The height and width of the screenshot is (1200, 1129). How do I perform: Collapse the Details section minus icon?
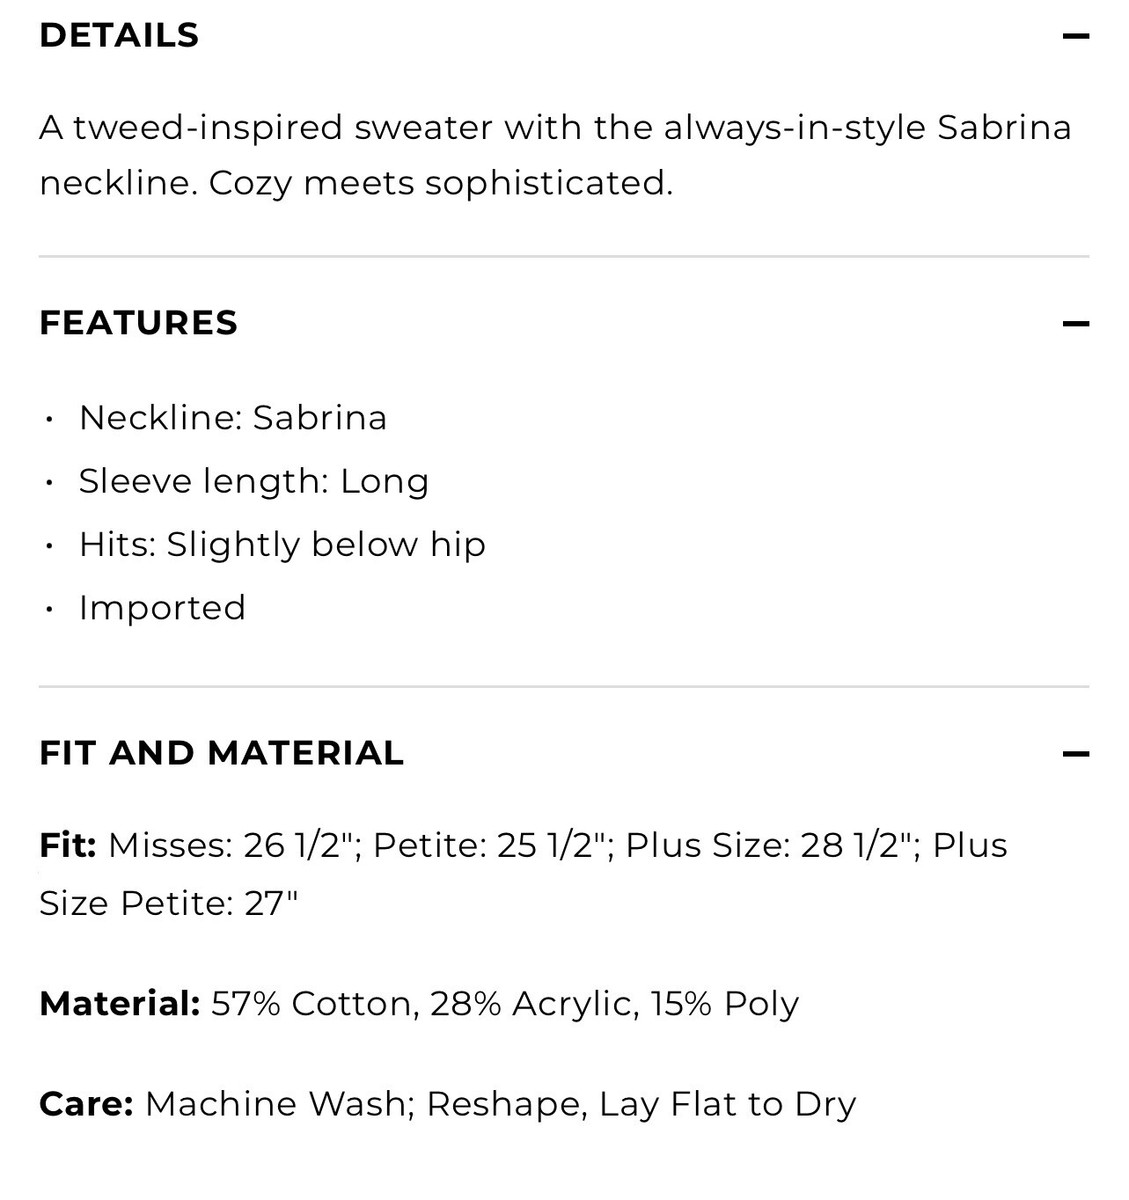[1075, 36]
